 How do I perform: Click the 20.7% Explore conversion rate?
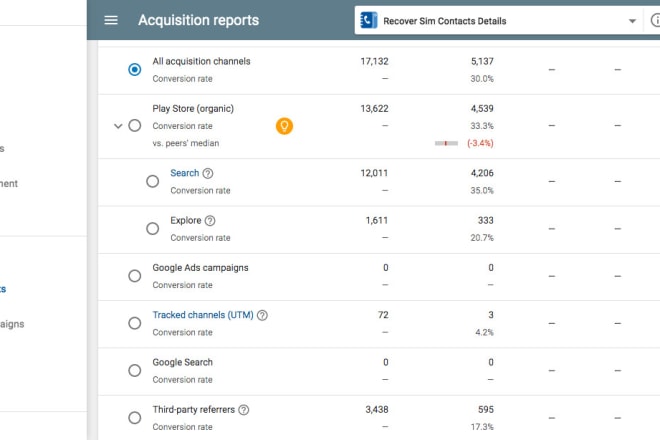pyautogui.click(x=482, y=237)
